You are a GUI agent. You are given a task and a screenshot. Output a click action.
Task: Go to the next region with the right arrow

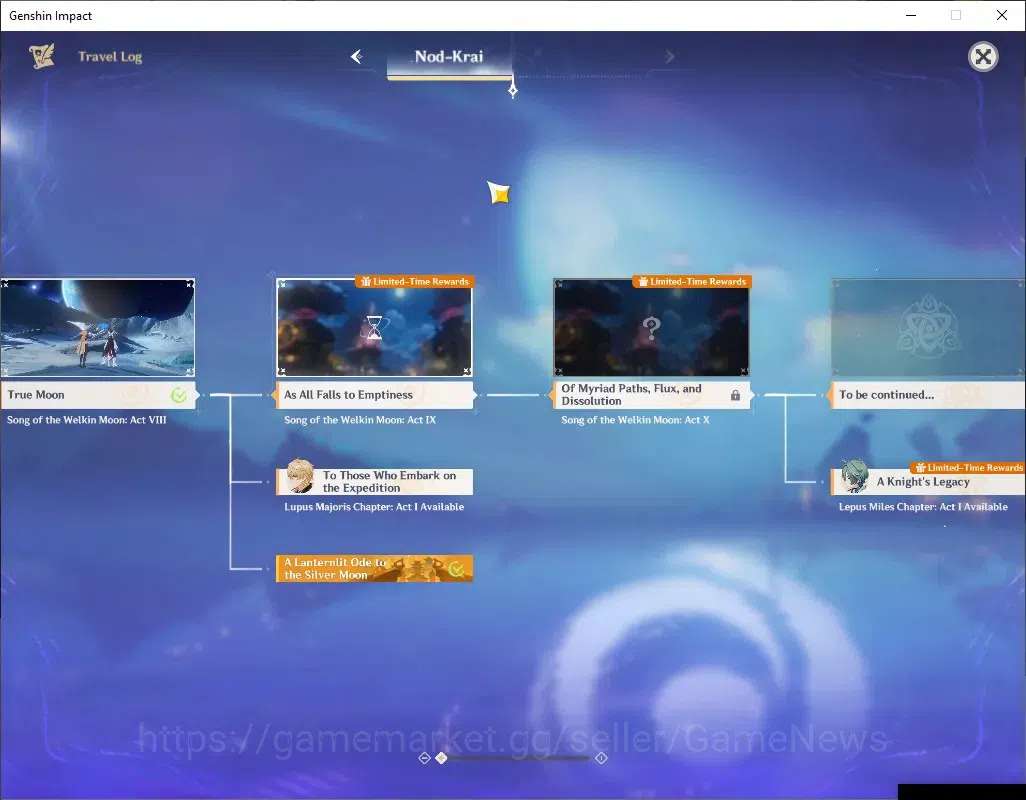[669, 57]
